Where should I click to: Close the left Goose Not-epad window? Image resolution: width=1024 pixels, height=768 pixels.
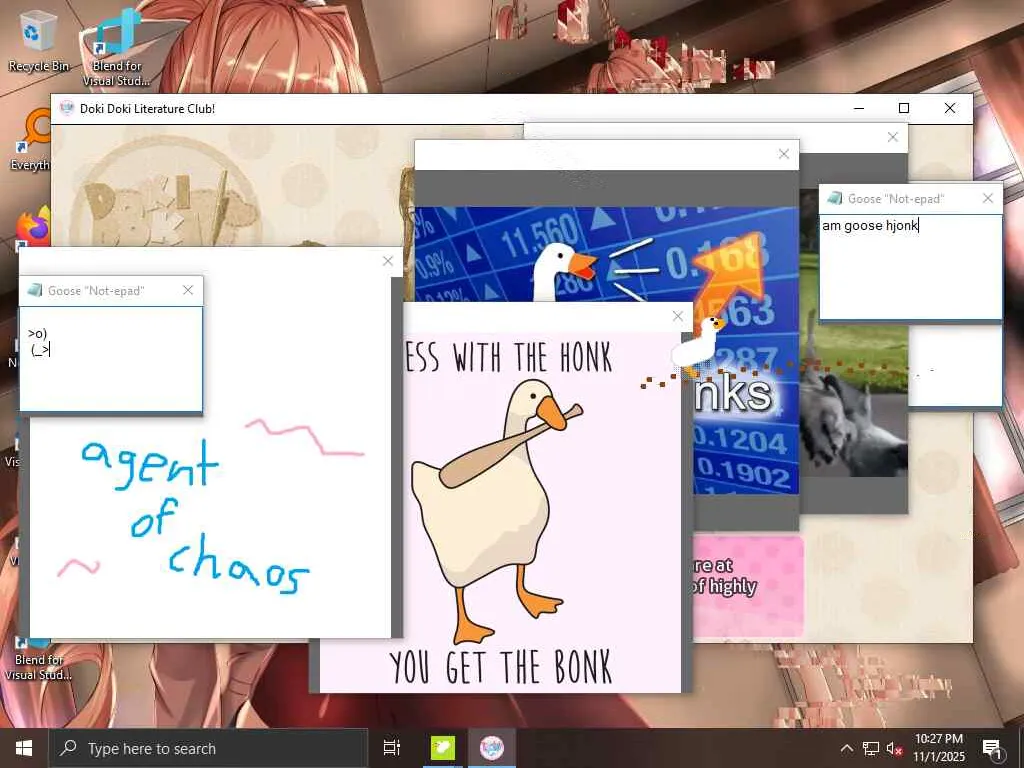pyautogui.click(x=188, y=290)
